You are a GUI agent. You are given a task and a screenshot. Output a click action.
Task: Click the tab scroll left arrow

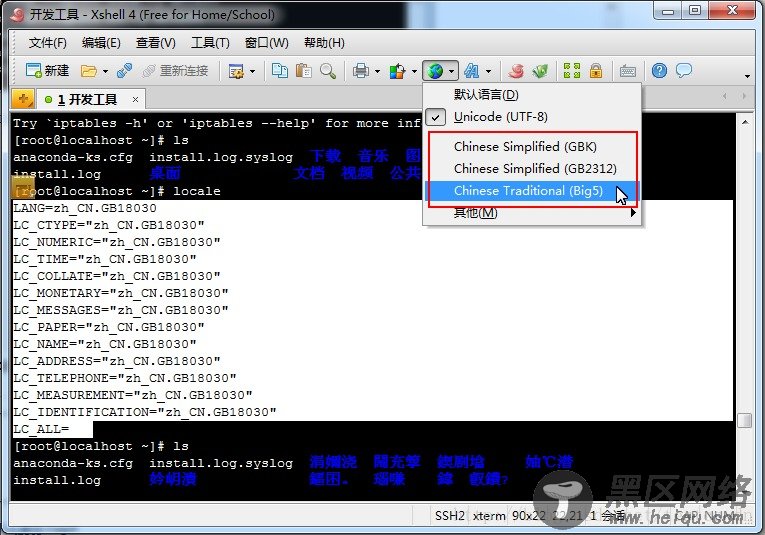tap(725, 96)
